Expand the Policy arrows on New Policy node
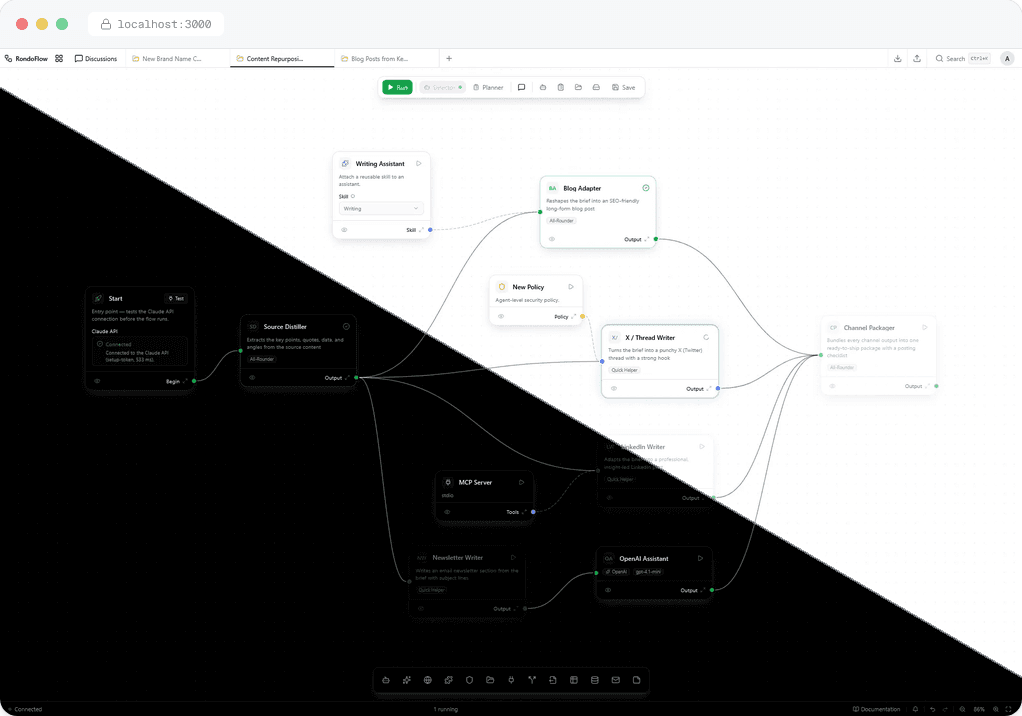This screenshot has width=1022, height=716. 574,317
